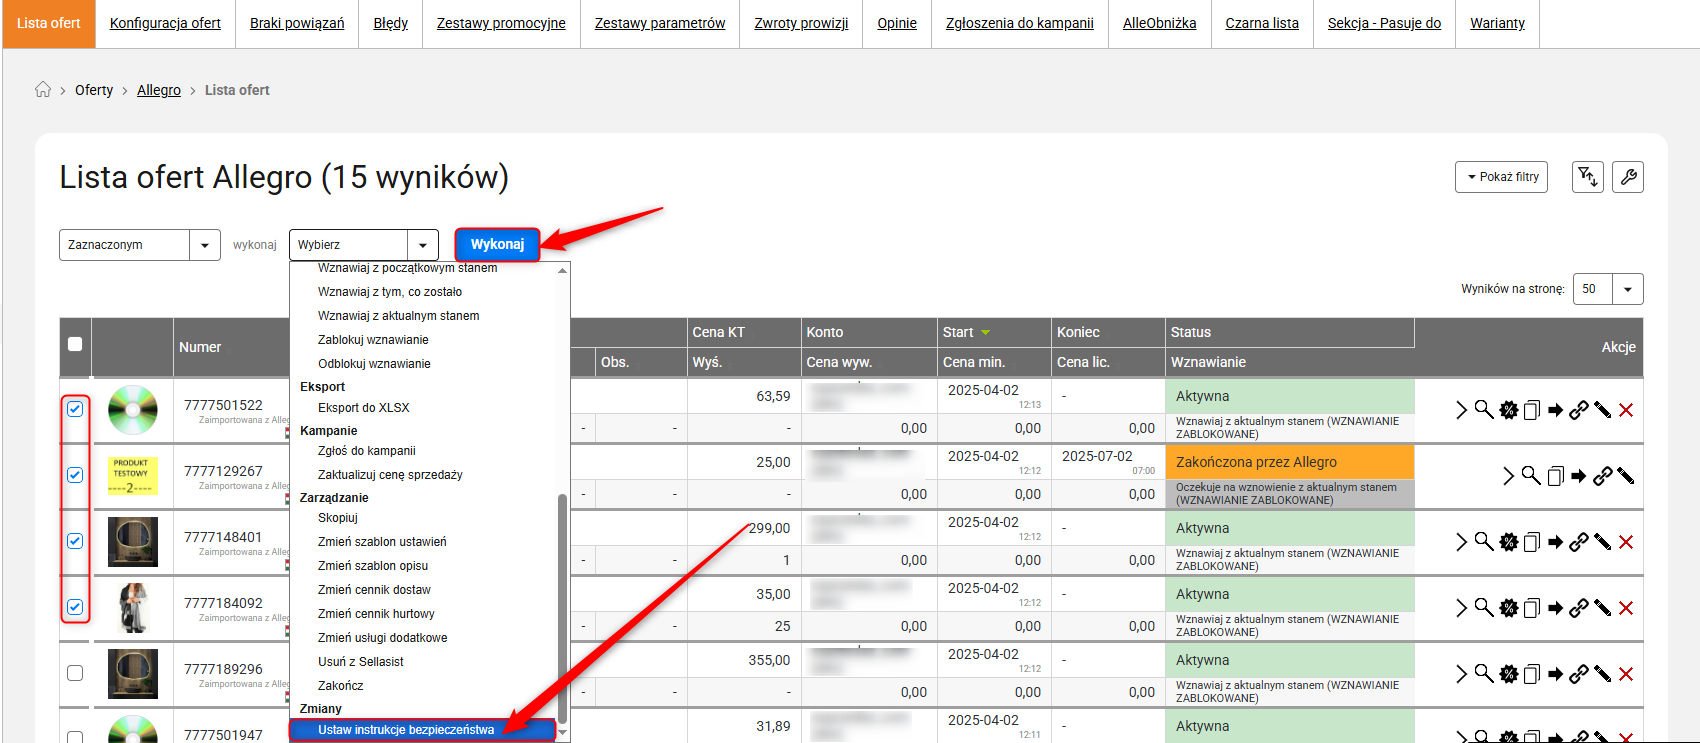Viewport: 1700px width, 743px height.
Task: Open the Wybierz action dropdown
Action: coord(364,245)
